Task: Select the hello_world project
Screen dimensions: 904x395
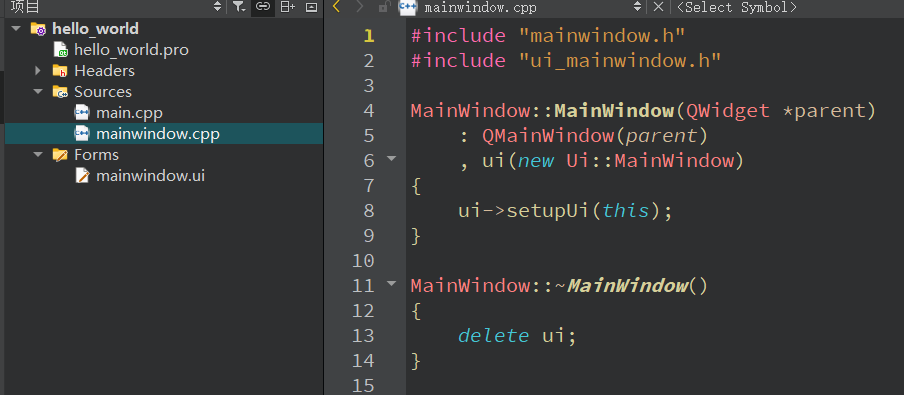Action: [96, 28]
